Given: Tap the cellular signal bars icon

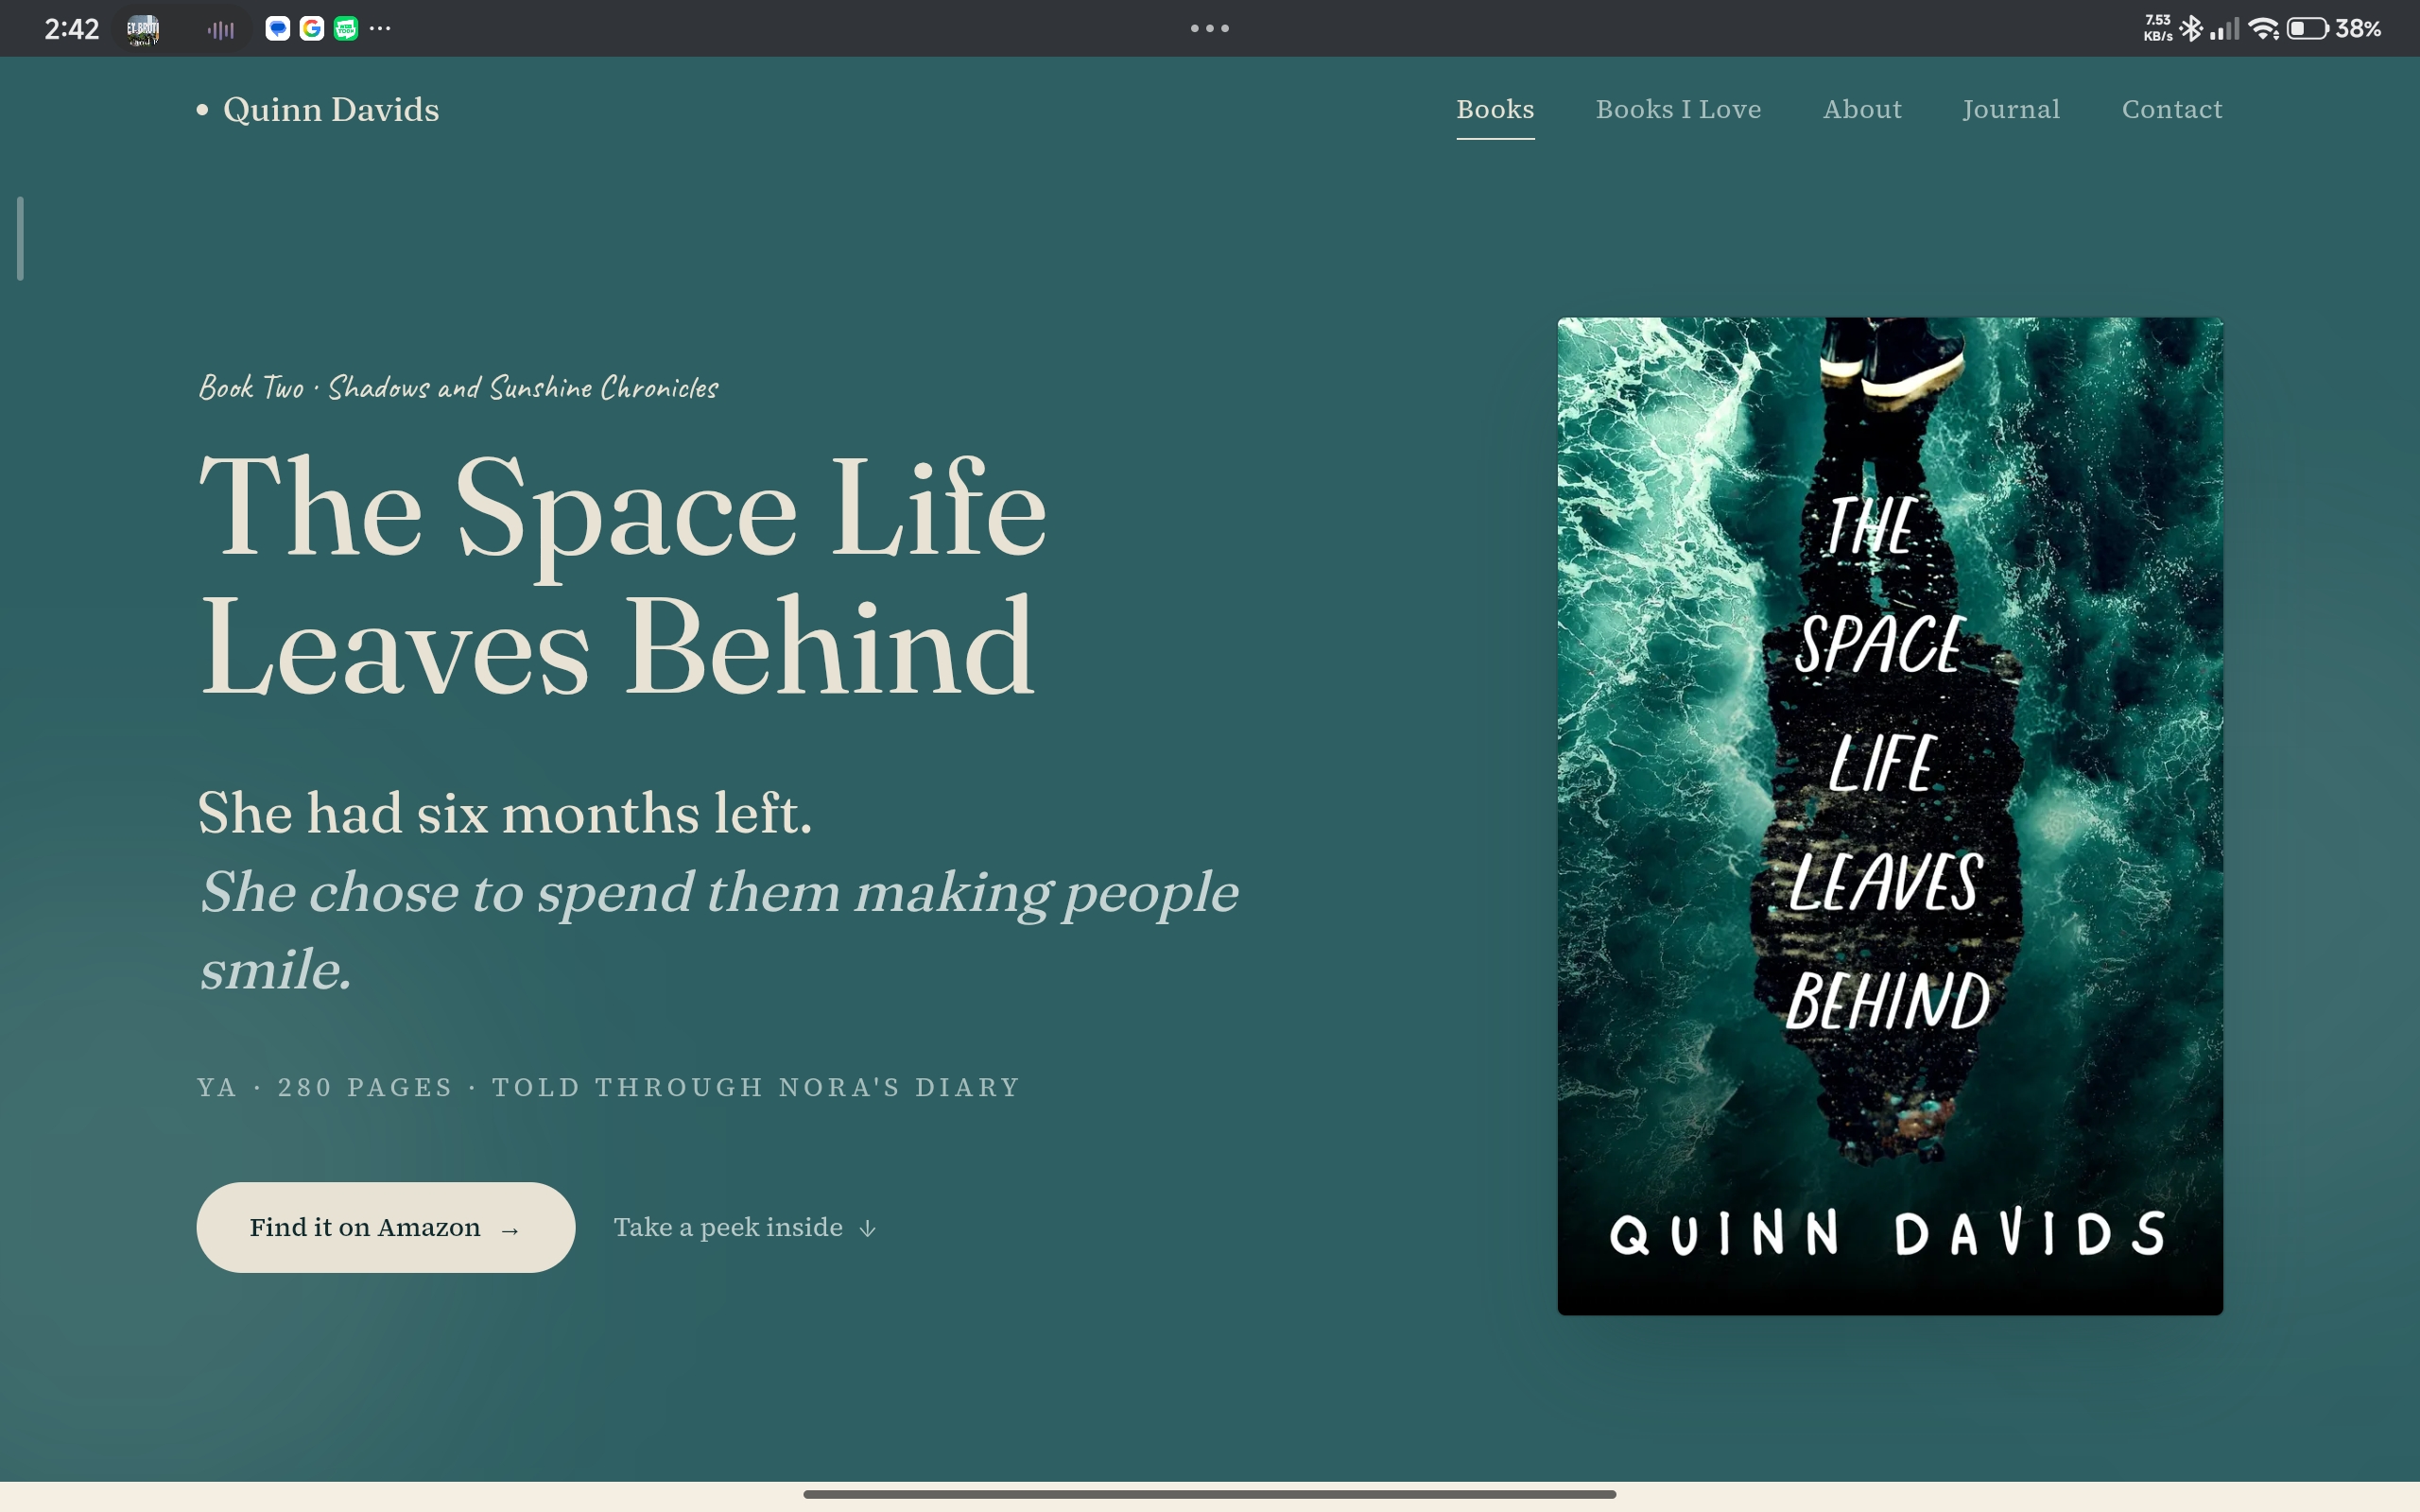Looking at the screenshot, I should click(x=2225, y=29).
